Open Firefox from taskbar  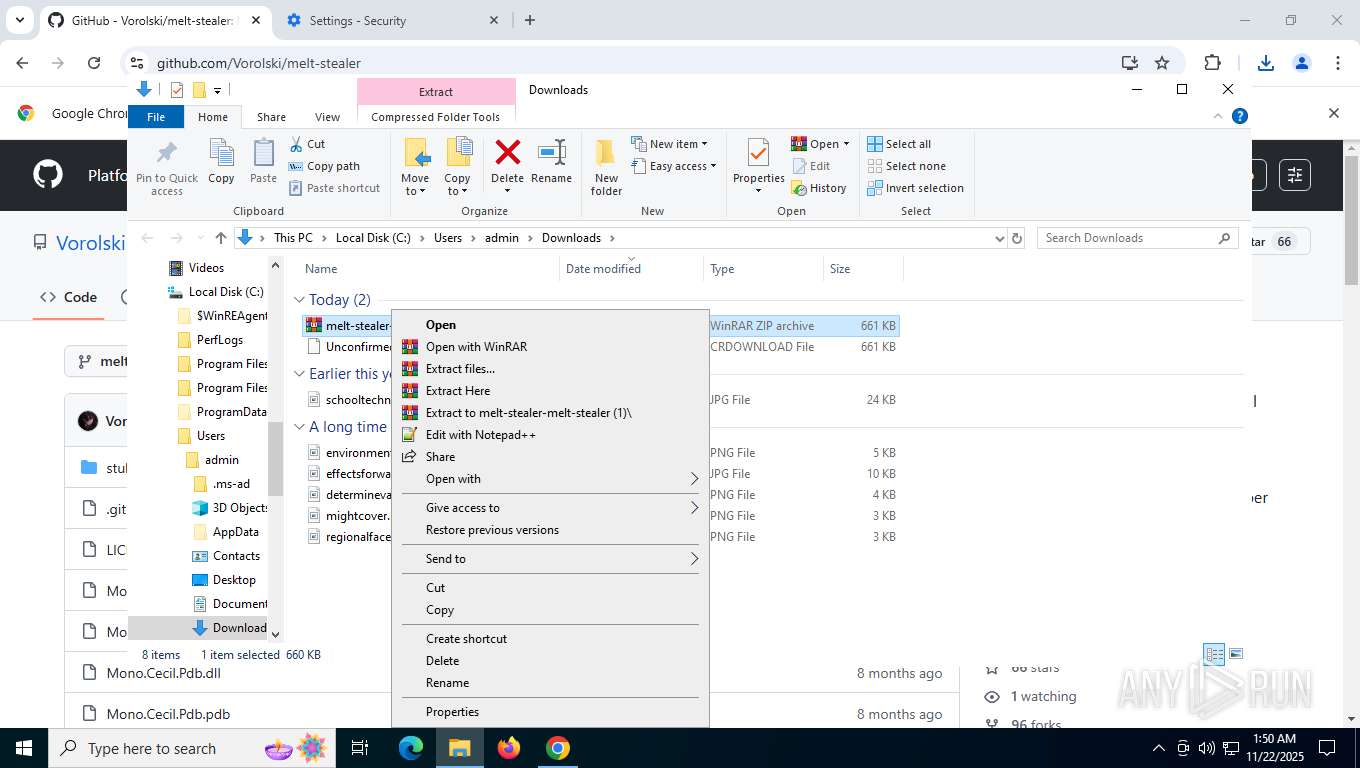pos(509,748)
